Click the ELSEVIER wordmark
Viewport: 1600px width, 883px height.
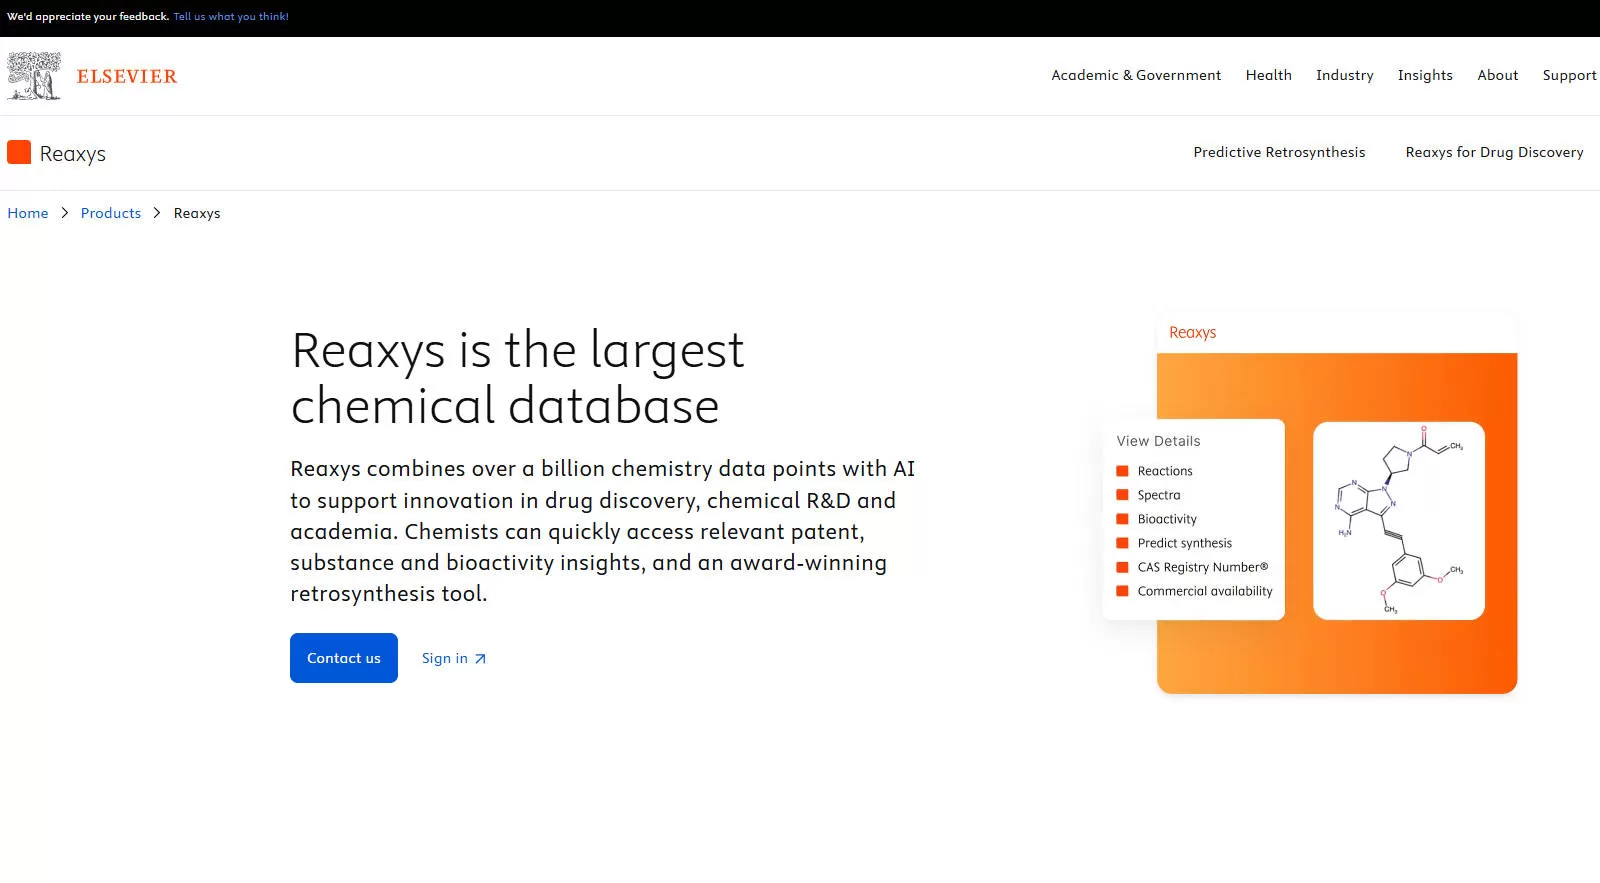click(x=127, y=76)
